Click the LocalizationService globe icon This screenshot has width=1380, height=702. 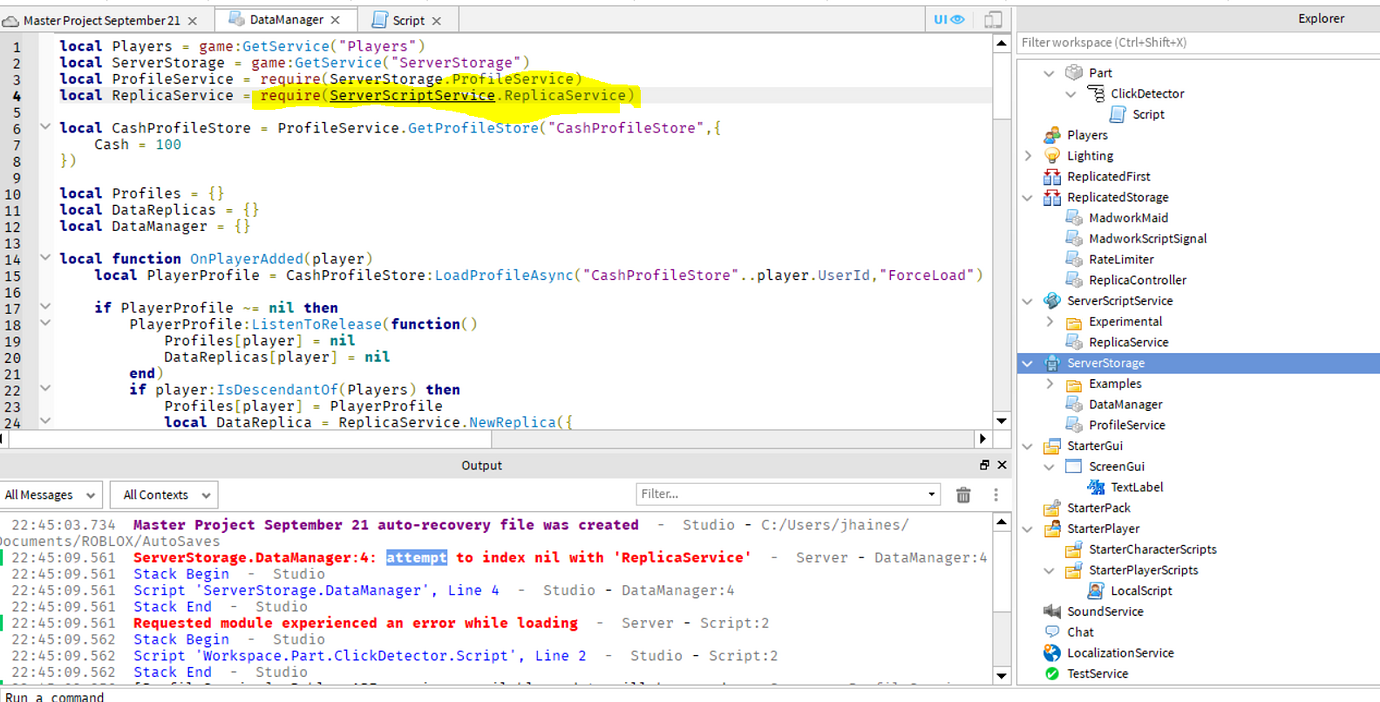(1051, 652)
